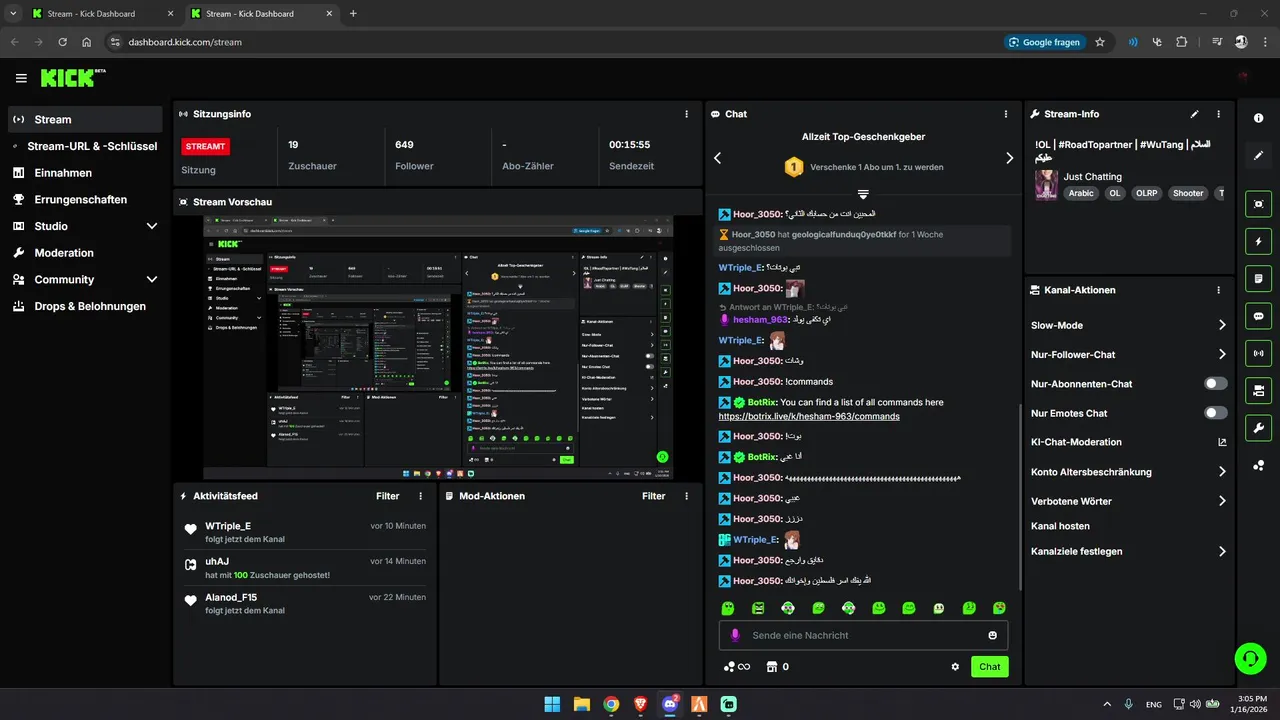
Task: Open Aktivitätsfeed three-dot options menu
Action: point(420,496)
